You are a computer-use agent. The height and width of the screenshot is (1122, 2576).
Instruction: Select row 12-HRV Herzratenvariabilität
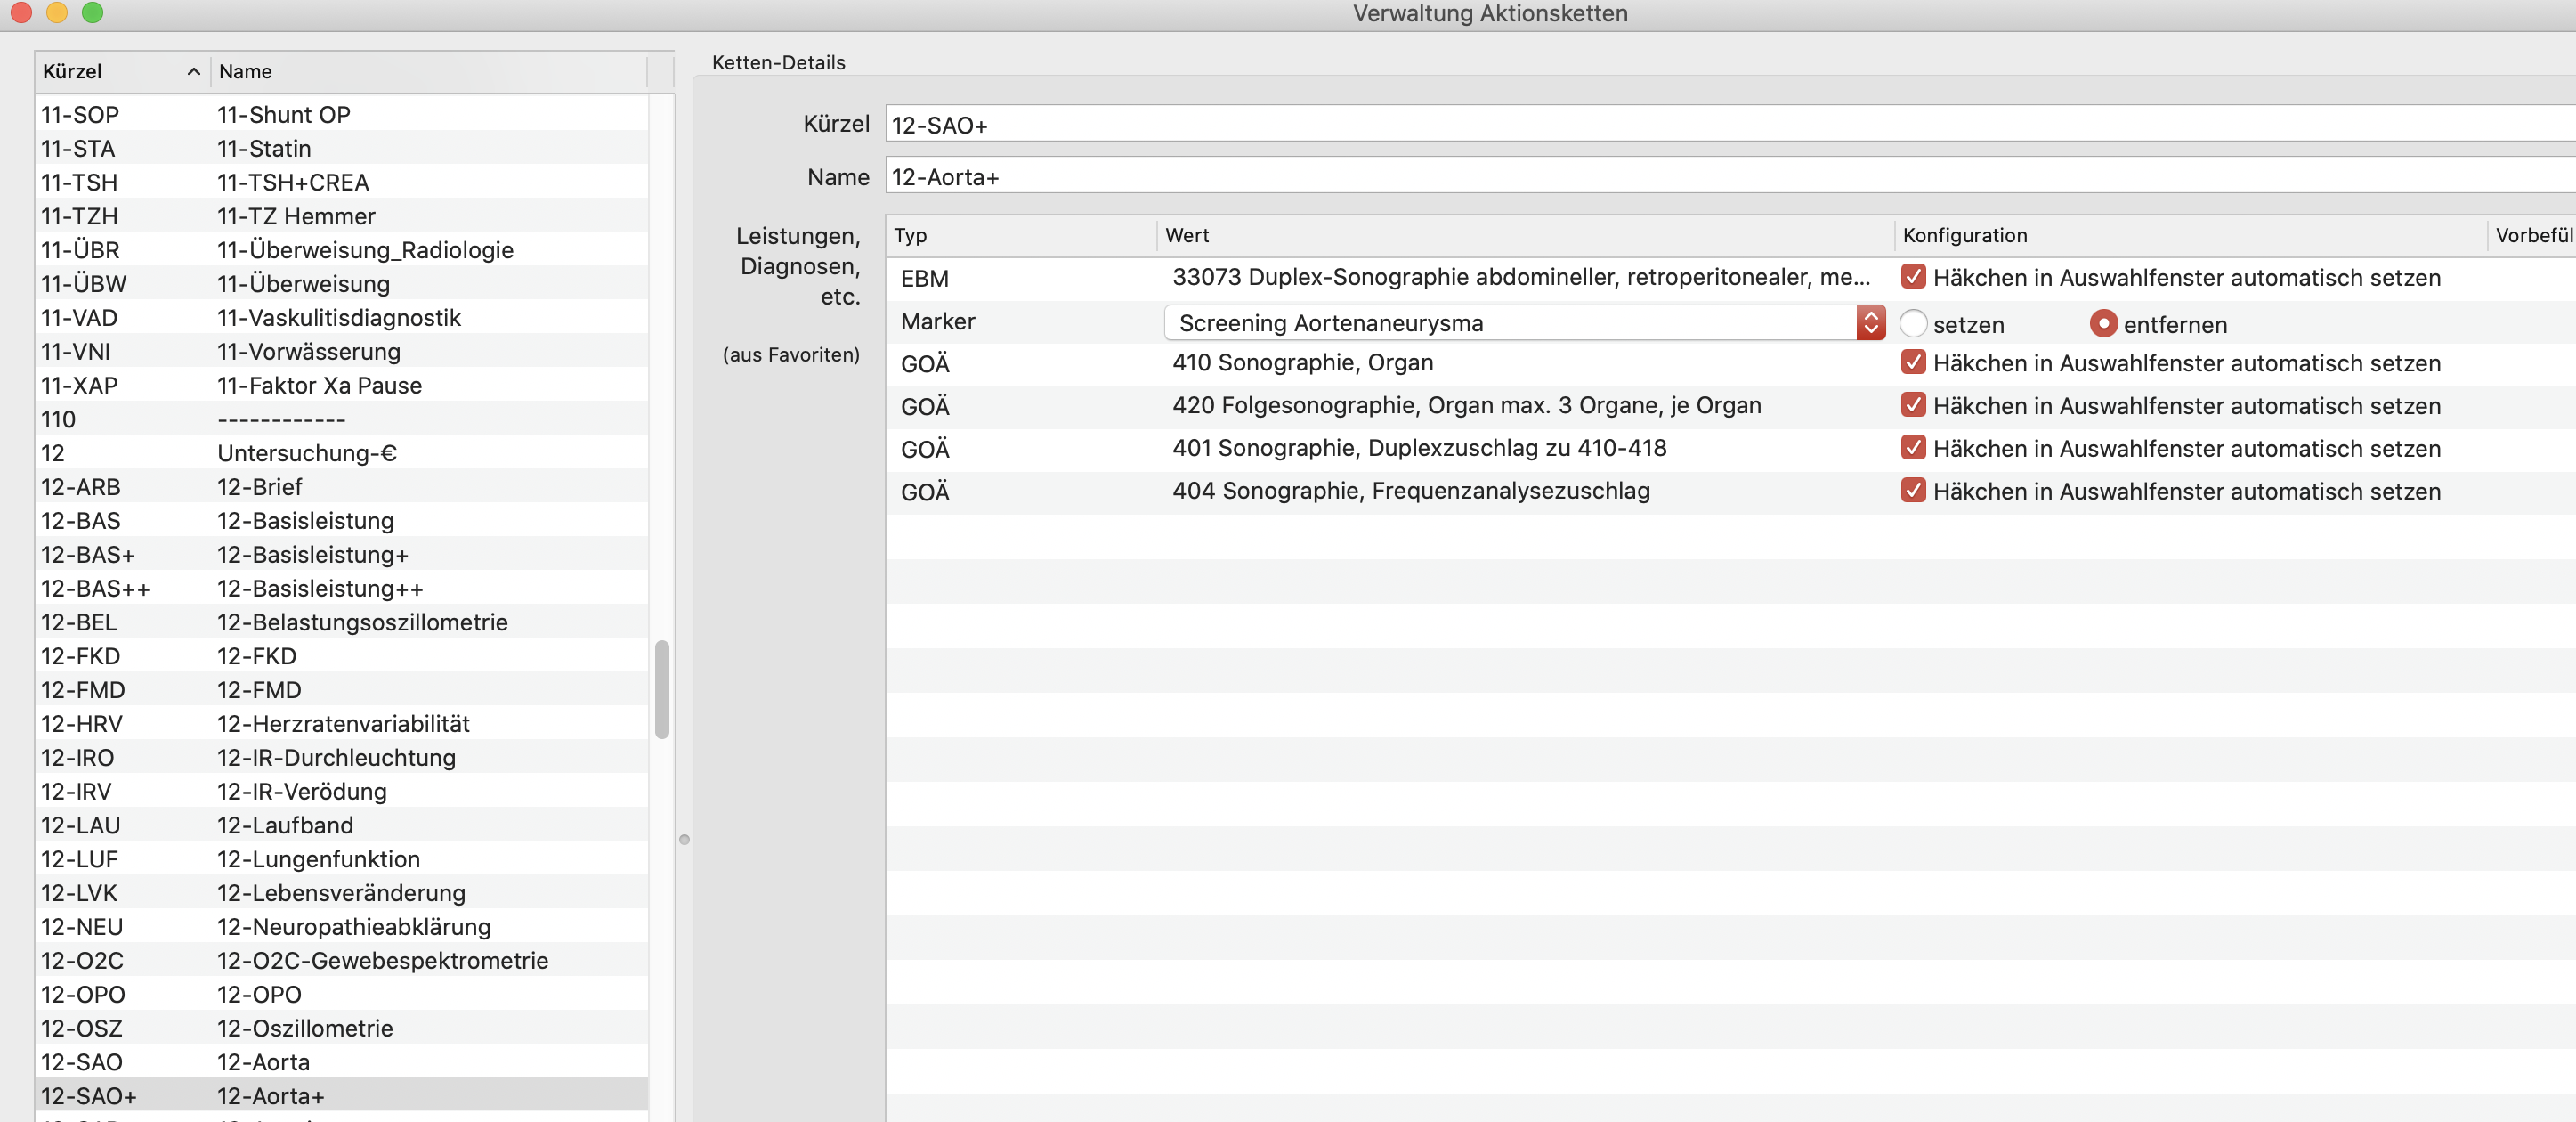[x=342, y=724]
